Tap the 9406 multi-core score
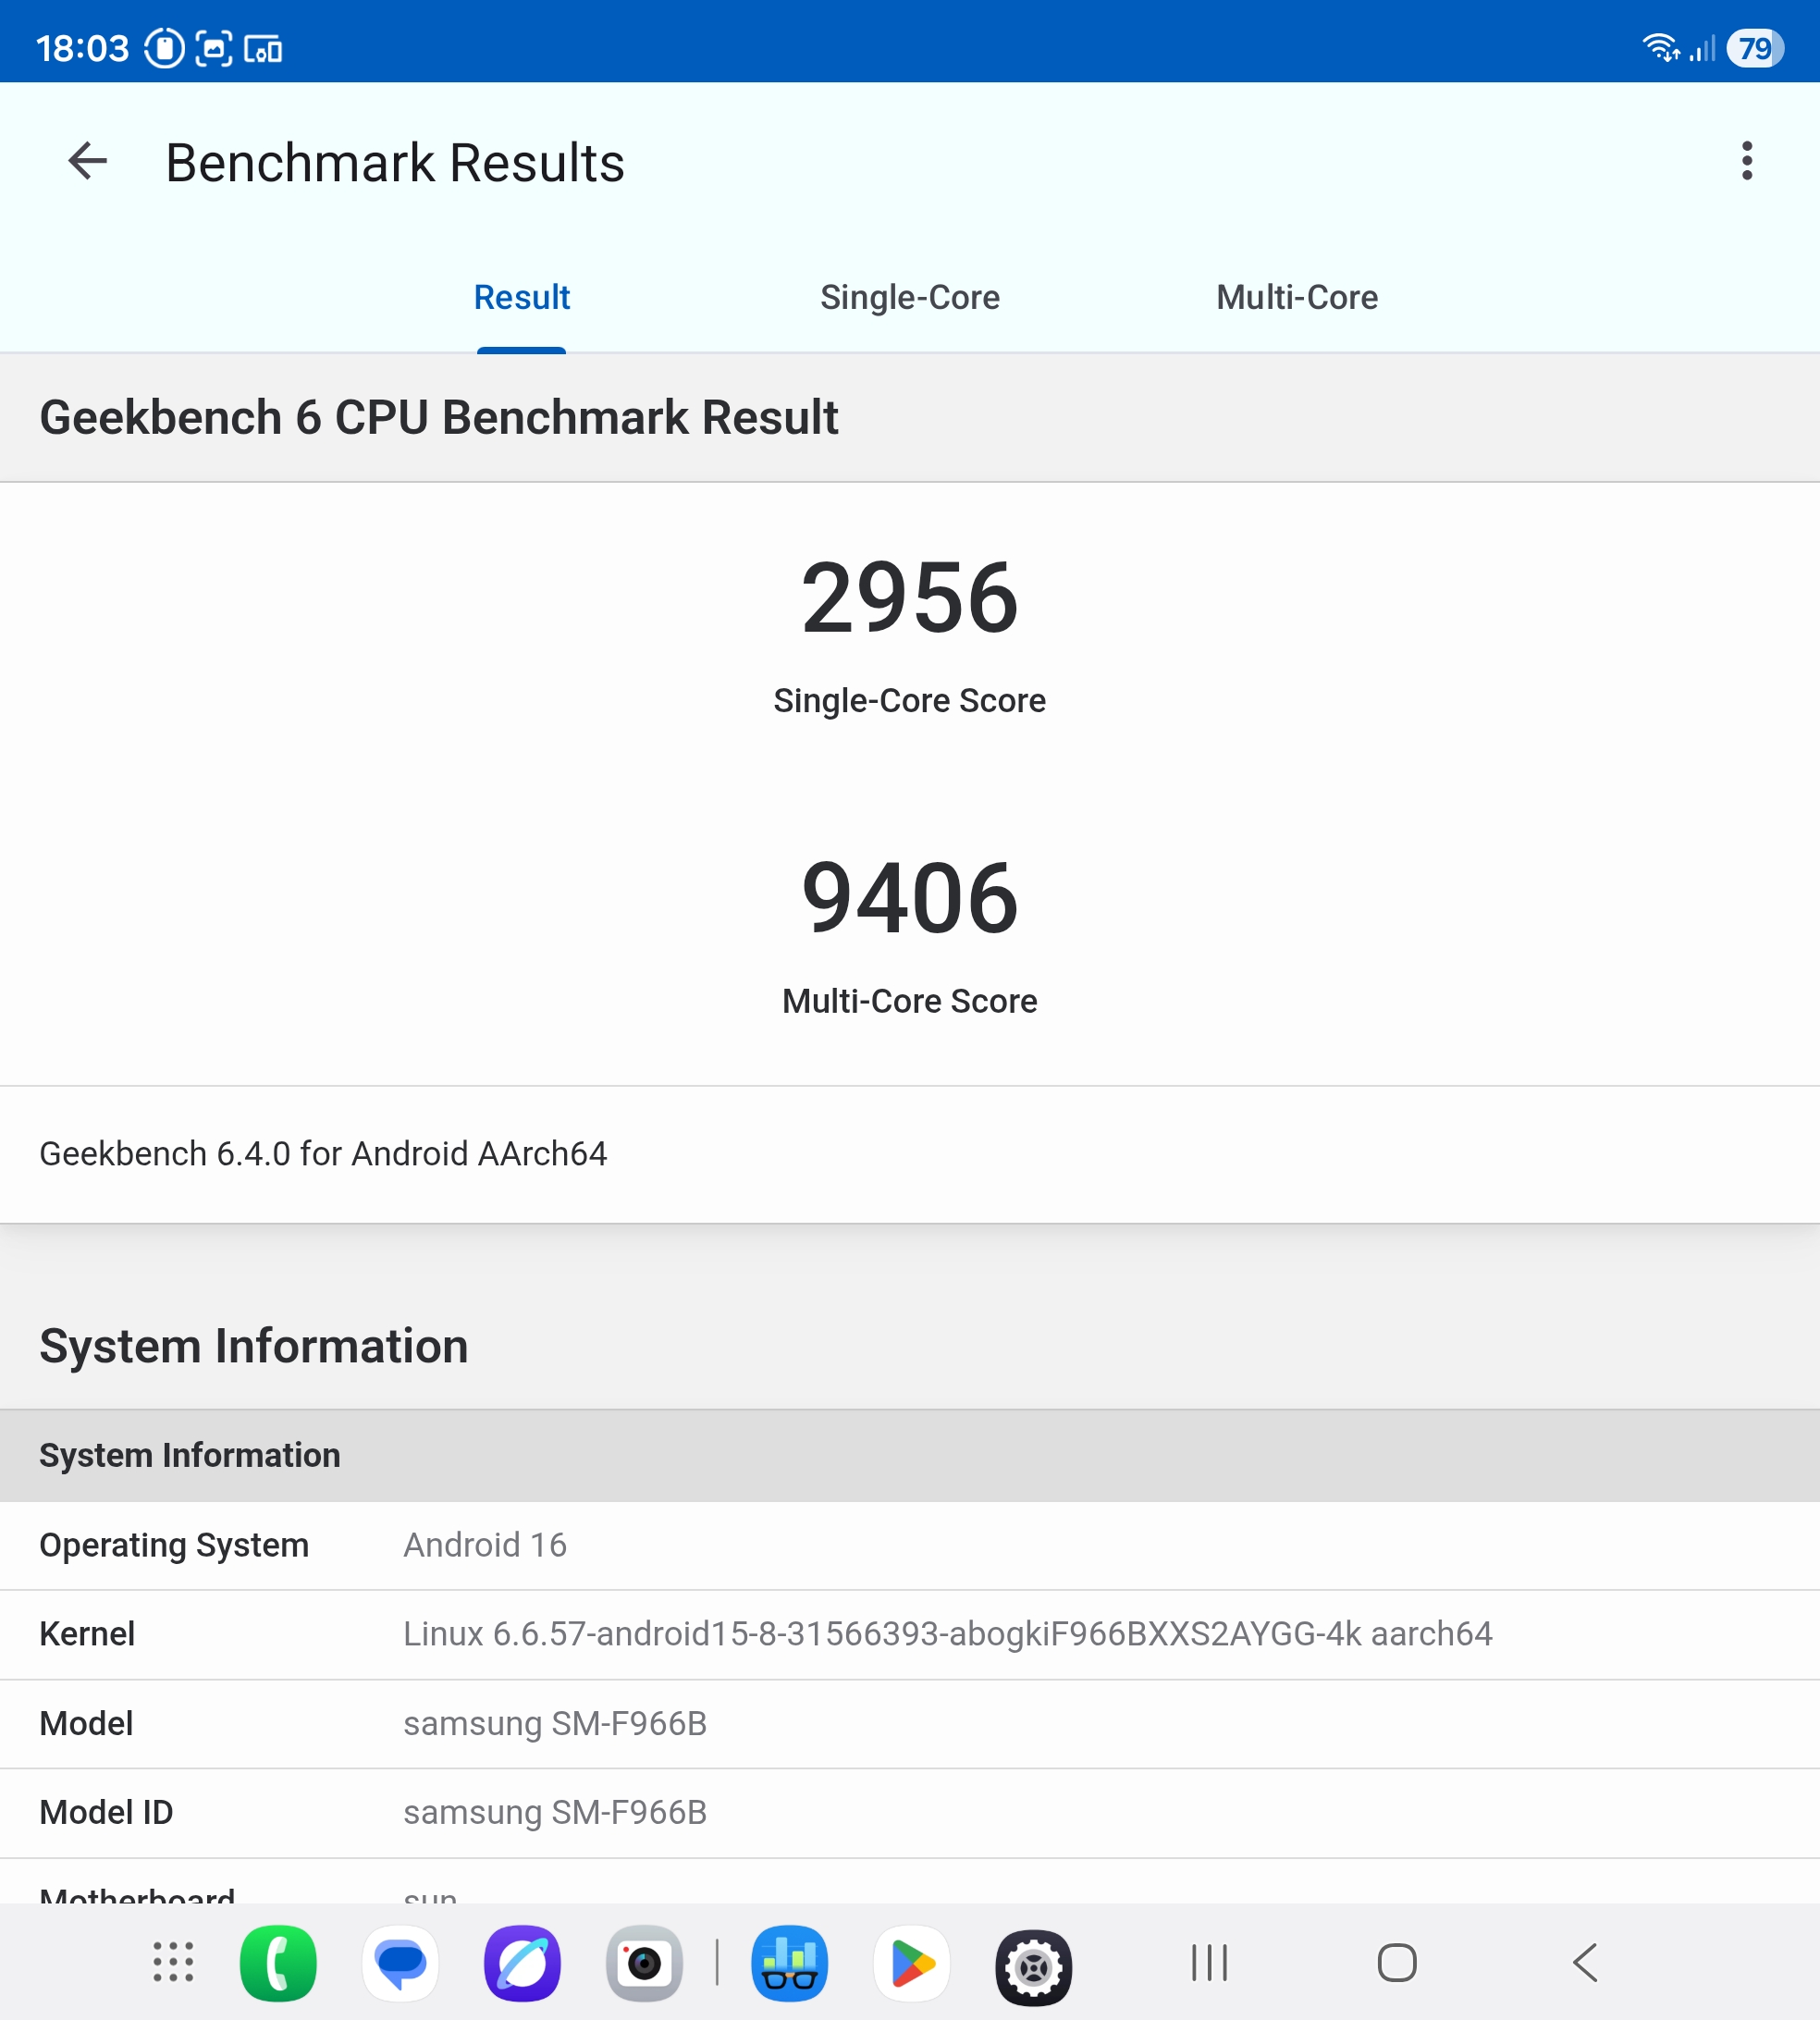1820x2020 pixels. 909,898
